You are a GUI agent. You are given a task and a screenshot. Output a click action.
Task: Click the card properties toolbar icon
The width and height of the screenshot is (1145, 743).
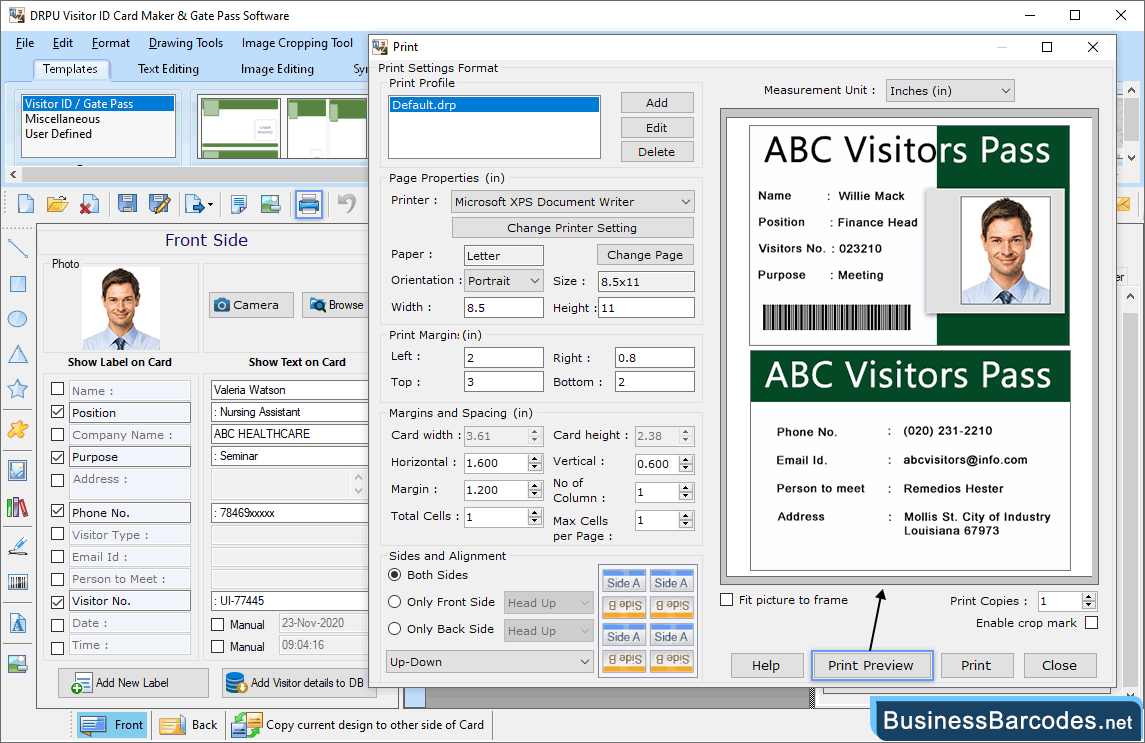click(239, 204)
